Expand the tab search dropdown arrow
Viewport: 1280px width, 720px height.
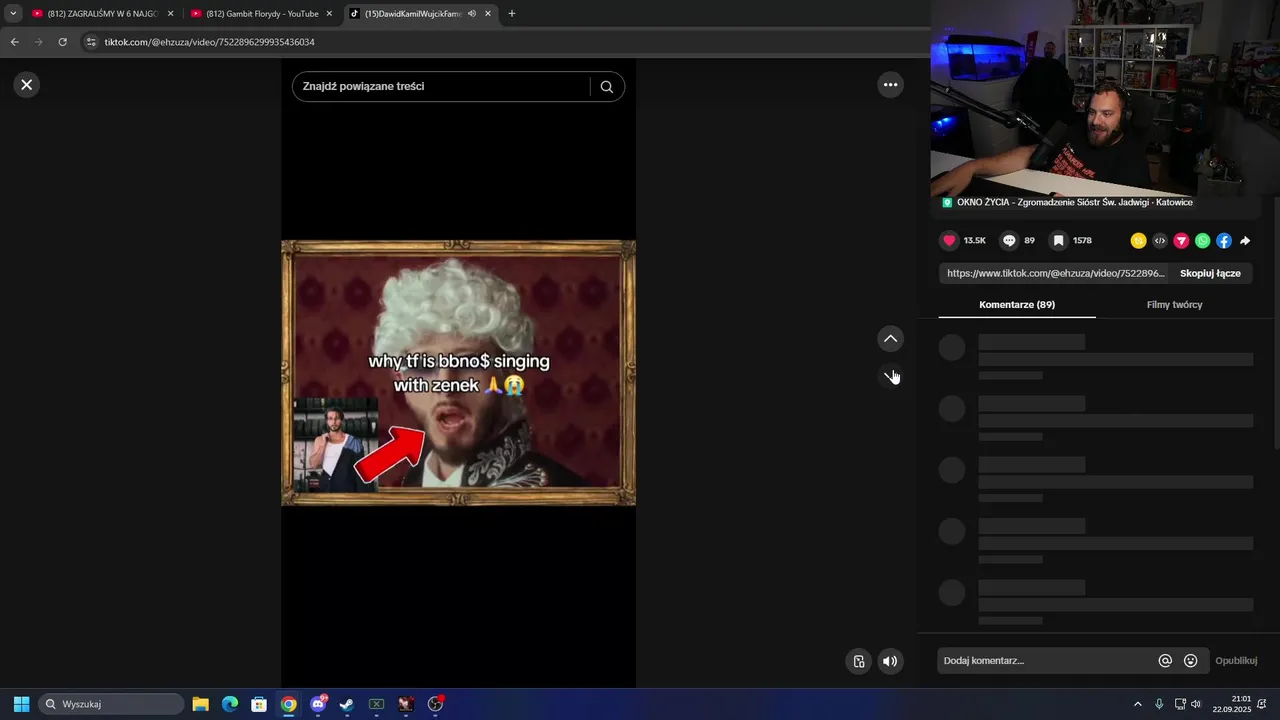[13, 14]
